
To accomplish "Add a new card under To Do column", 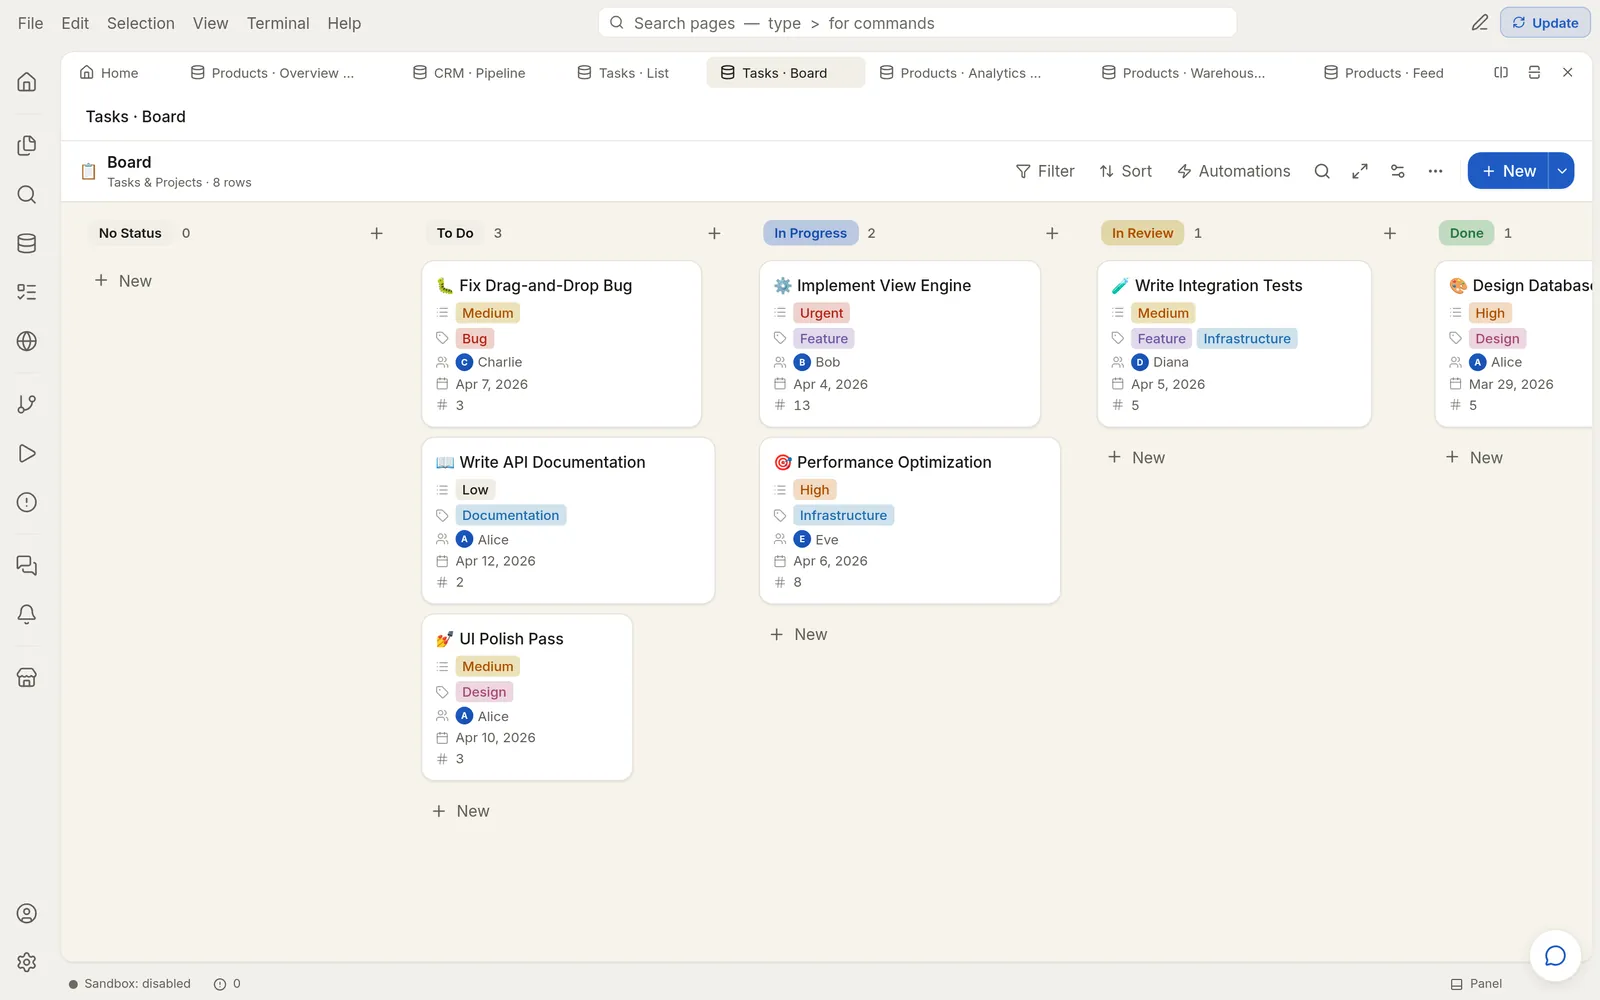I will [x=460, y=811].
